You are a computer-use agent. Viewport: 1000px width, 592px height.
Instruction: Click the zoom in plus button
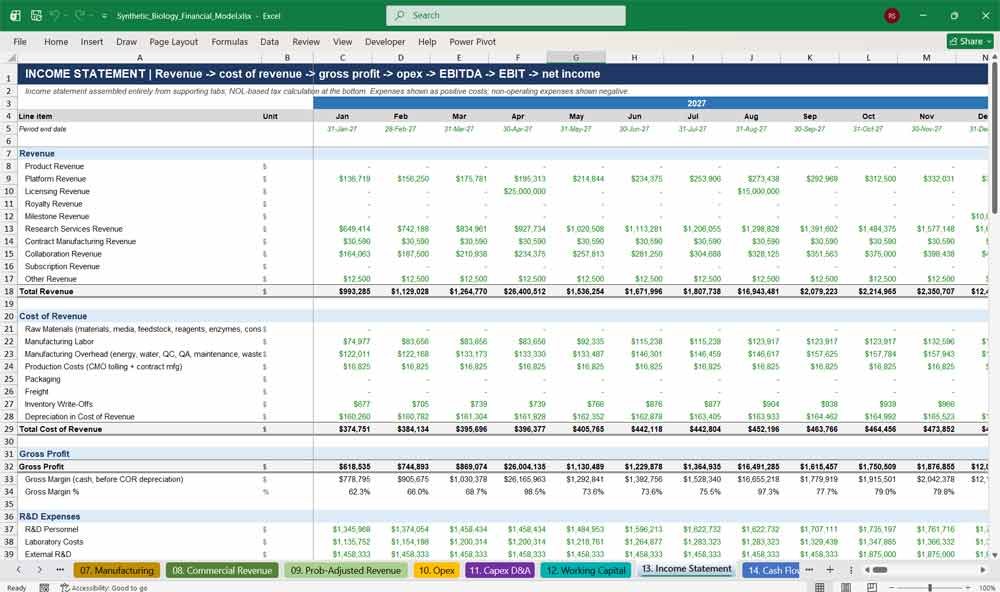[x=969, y=587]
